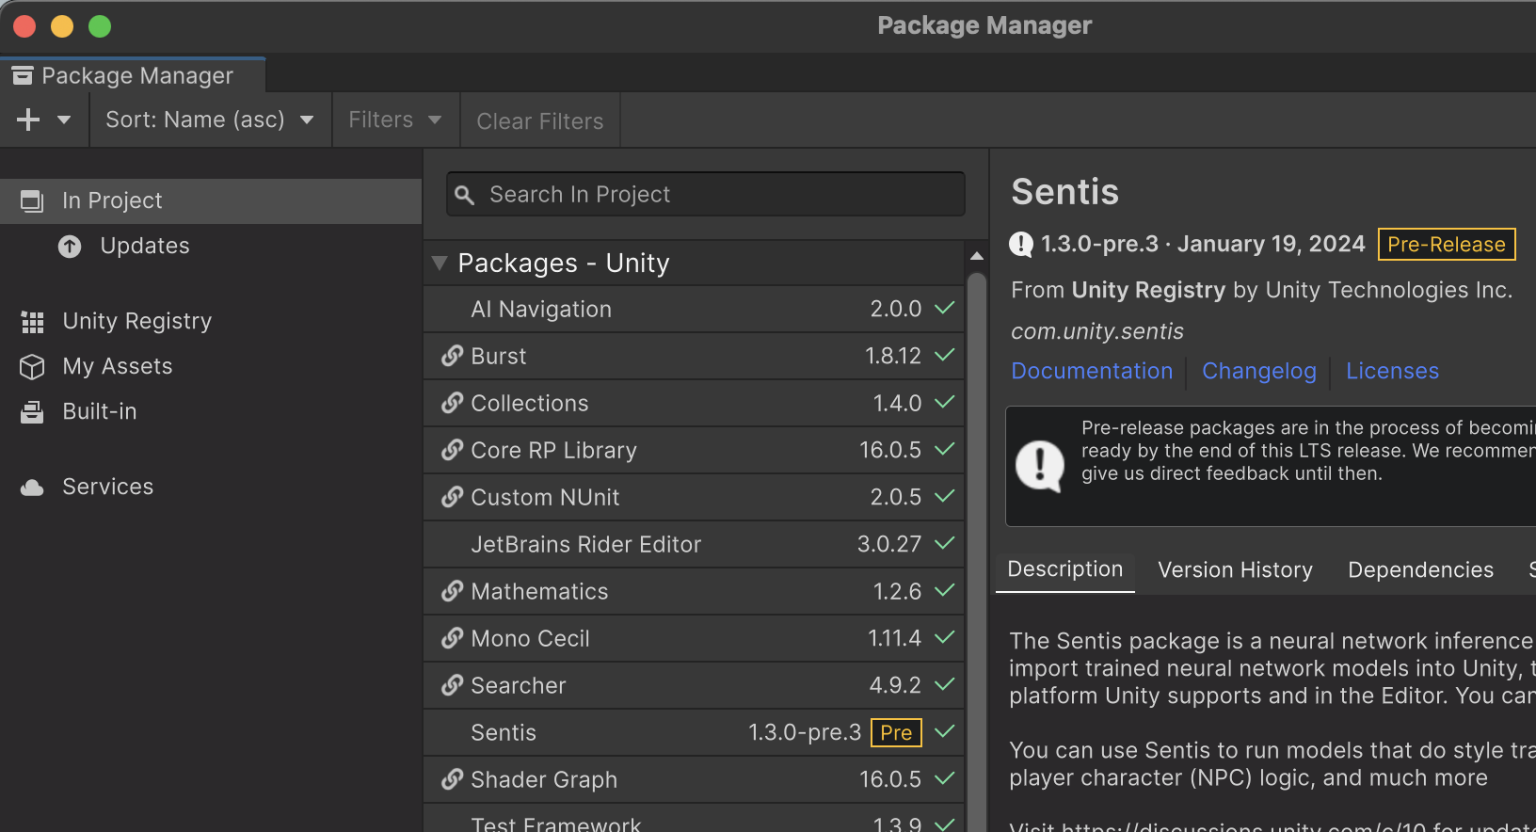Click the link icon next to Burst
1536x832 pixels.
pyautogui.click(x=453, y=356)
